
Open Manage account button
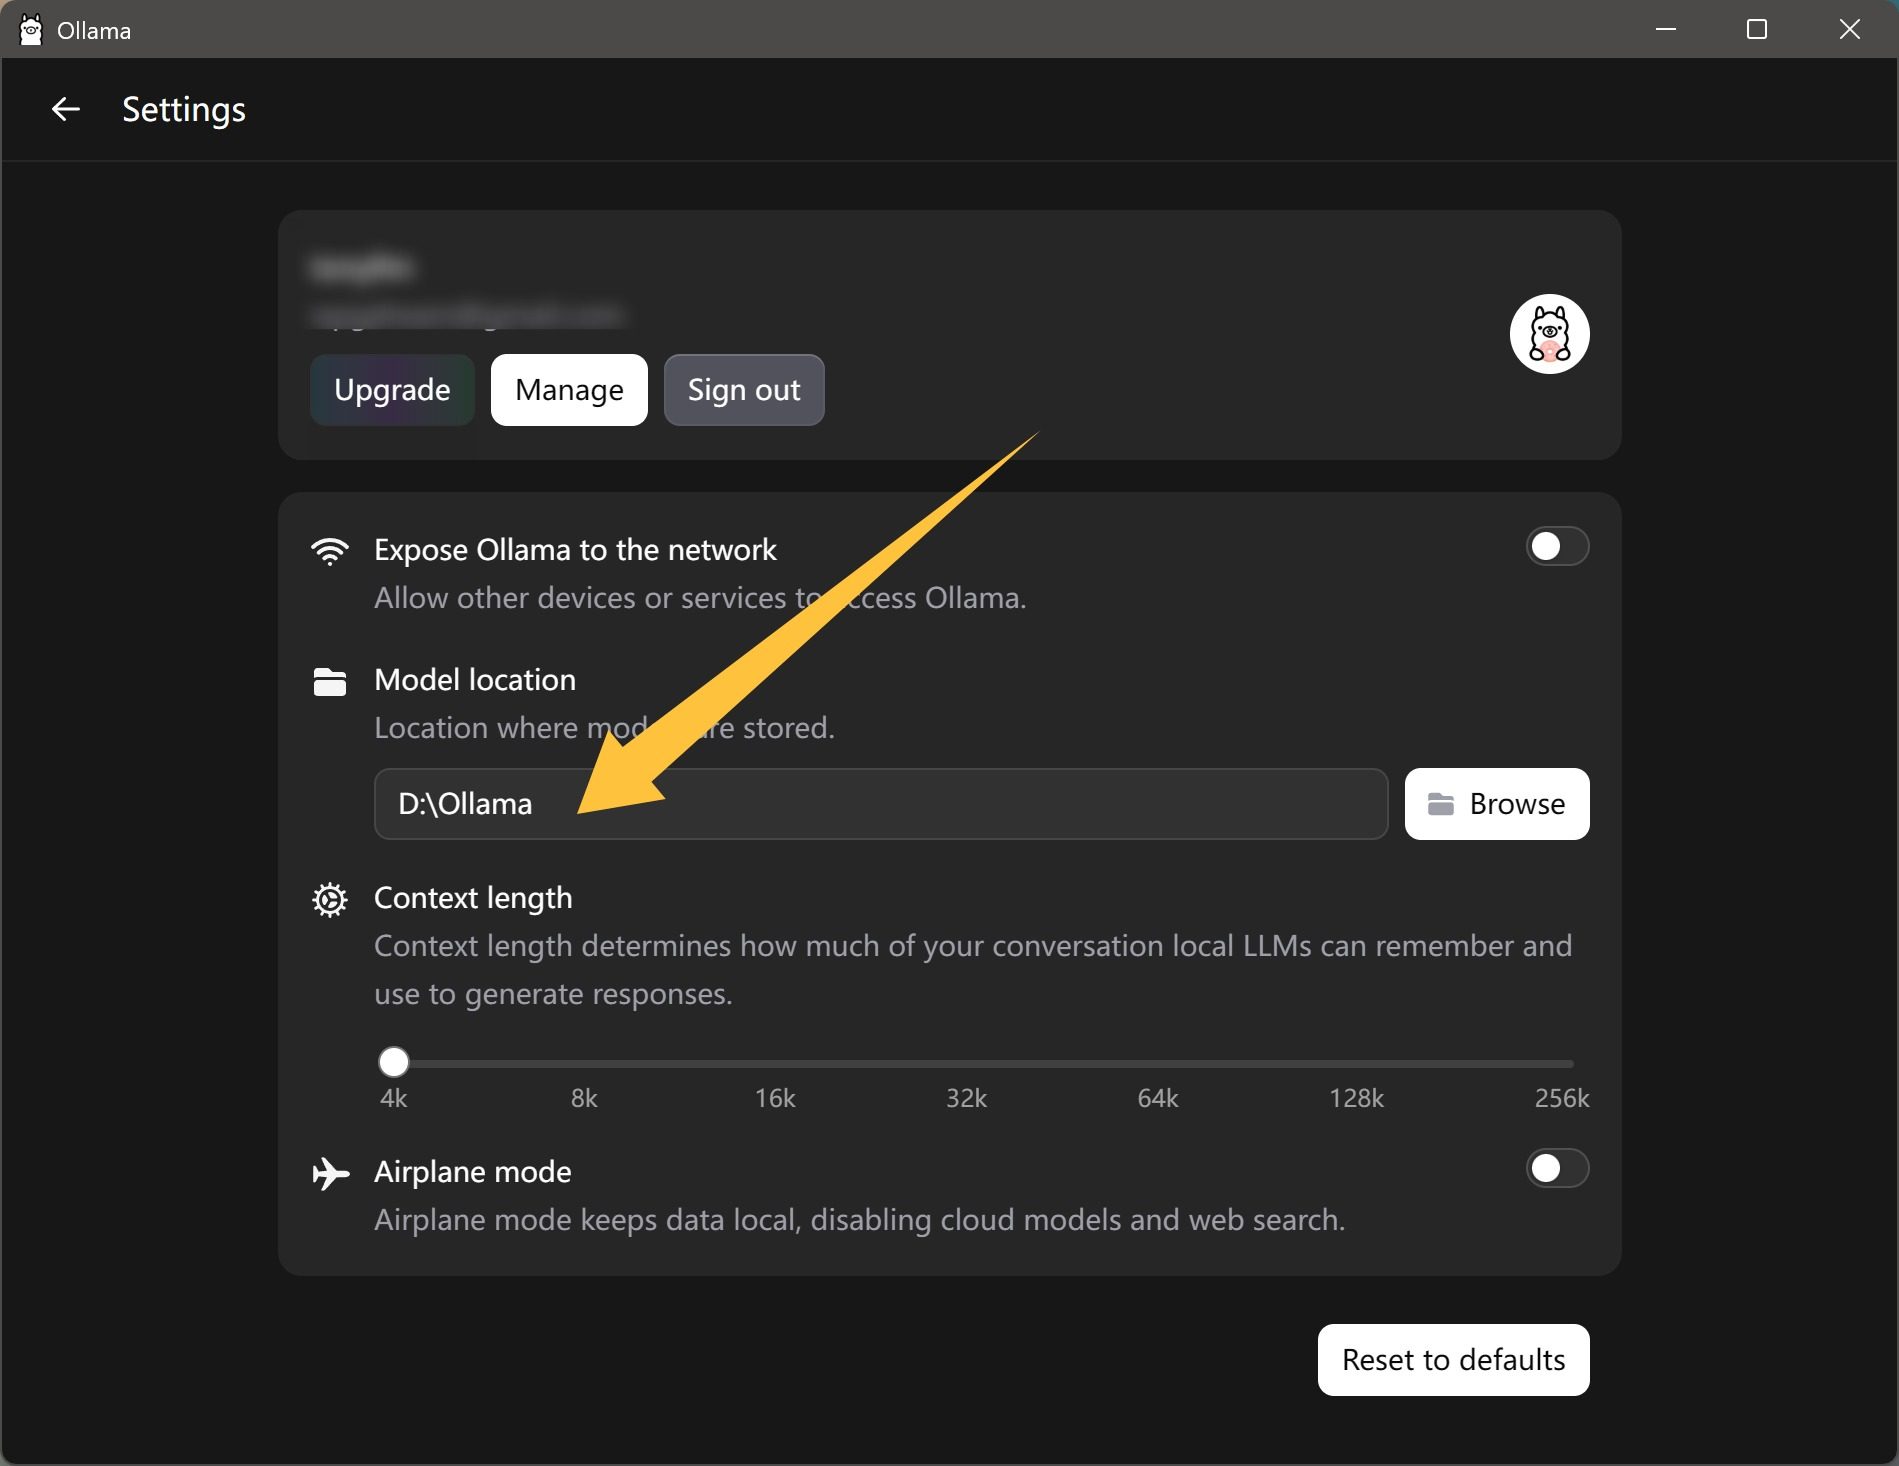coord(569,390)
